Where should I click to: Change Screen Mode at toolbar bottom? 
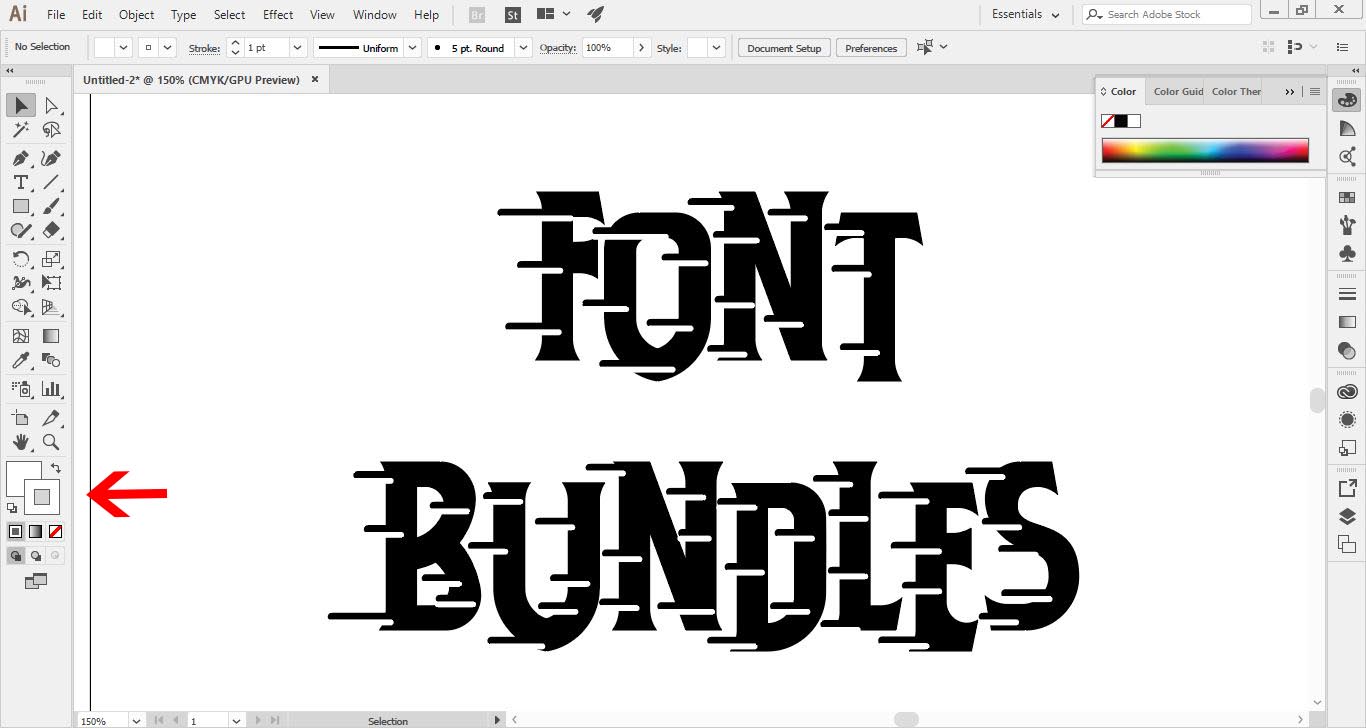(x=36, y=581)
